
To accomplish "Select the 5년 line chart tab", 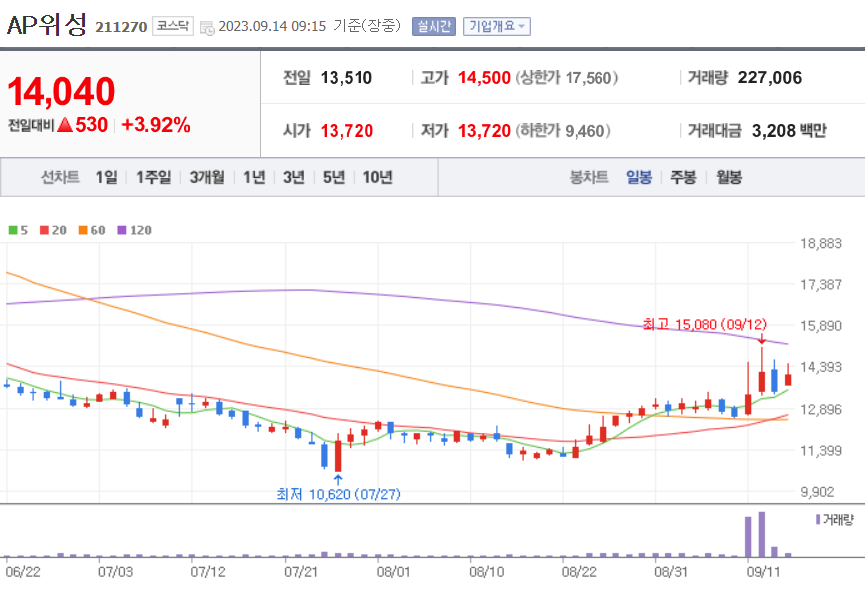I will 334,177.
